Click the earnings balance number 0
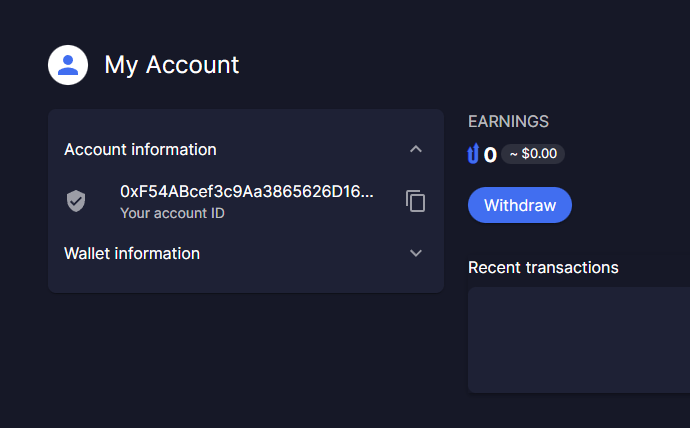This screenshot has width=690, height=428. (x=490, y=155)
